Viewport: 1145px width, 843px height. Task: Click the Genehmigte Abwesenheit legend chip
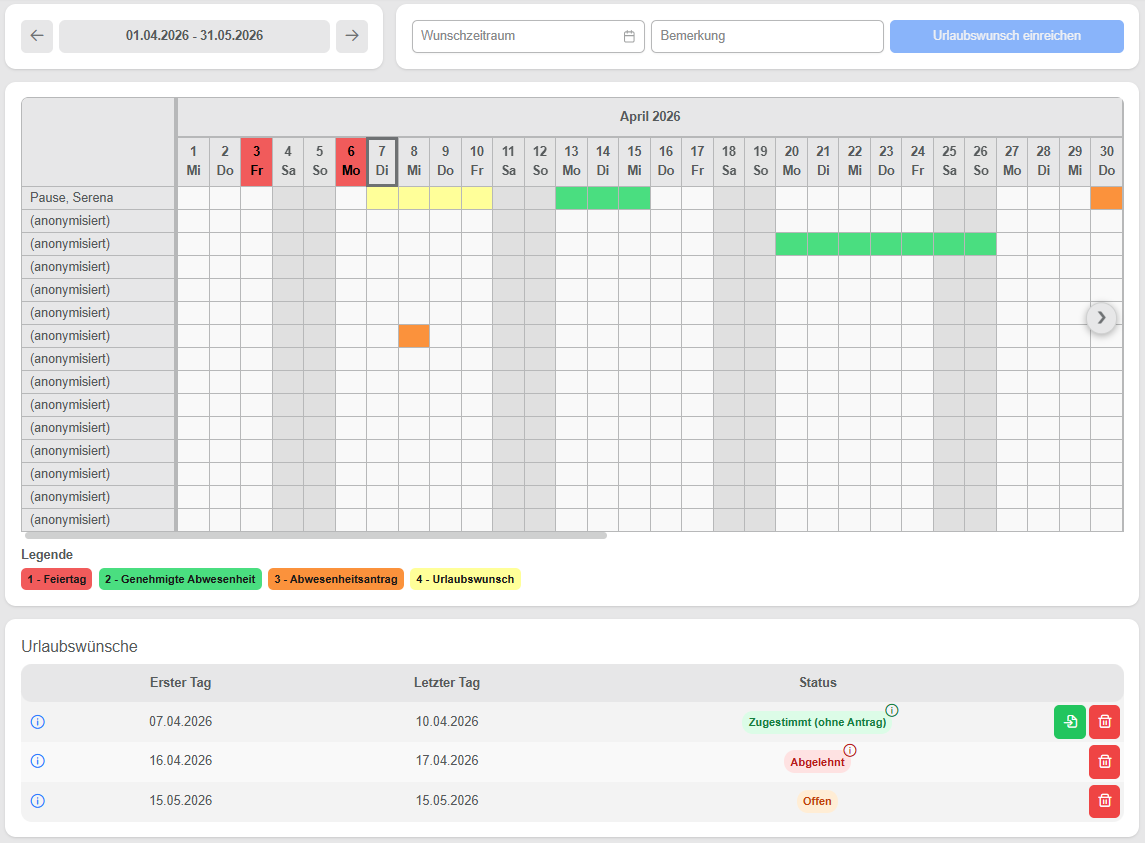[180, 579]
